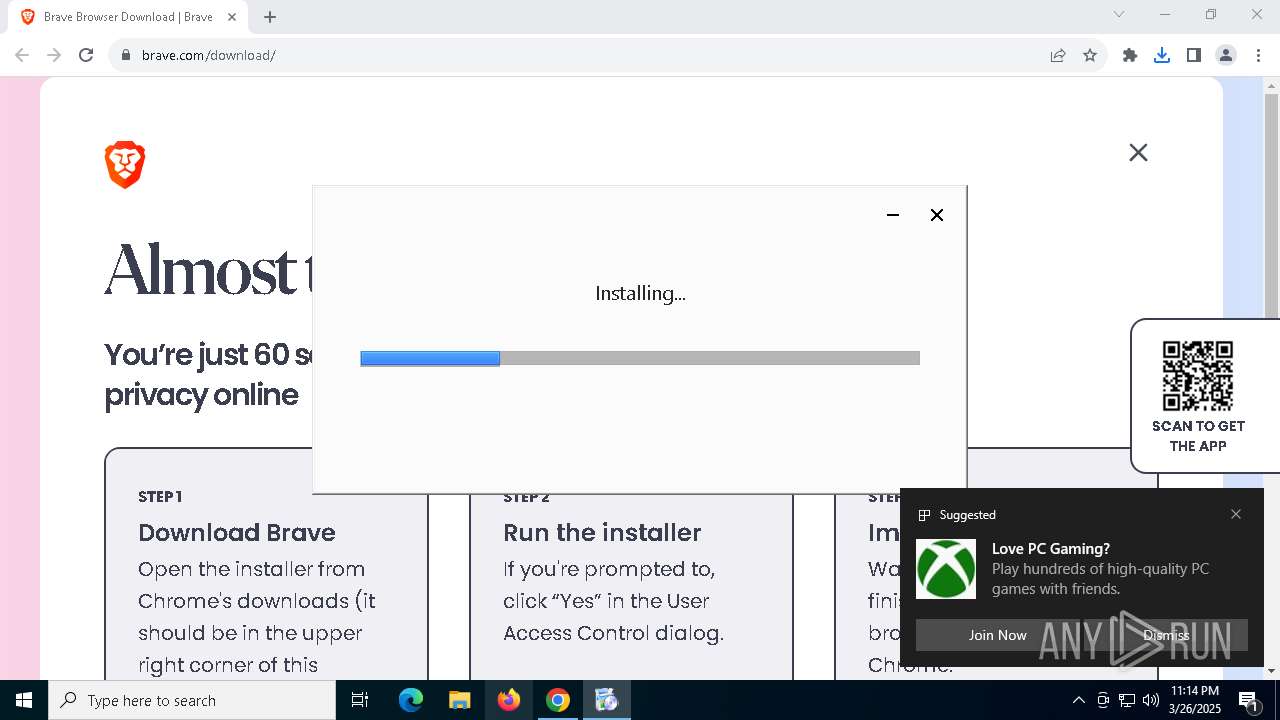
Task: Open the Windows Start menu
Action: click(x=24, y=700)
